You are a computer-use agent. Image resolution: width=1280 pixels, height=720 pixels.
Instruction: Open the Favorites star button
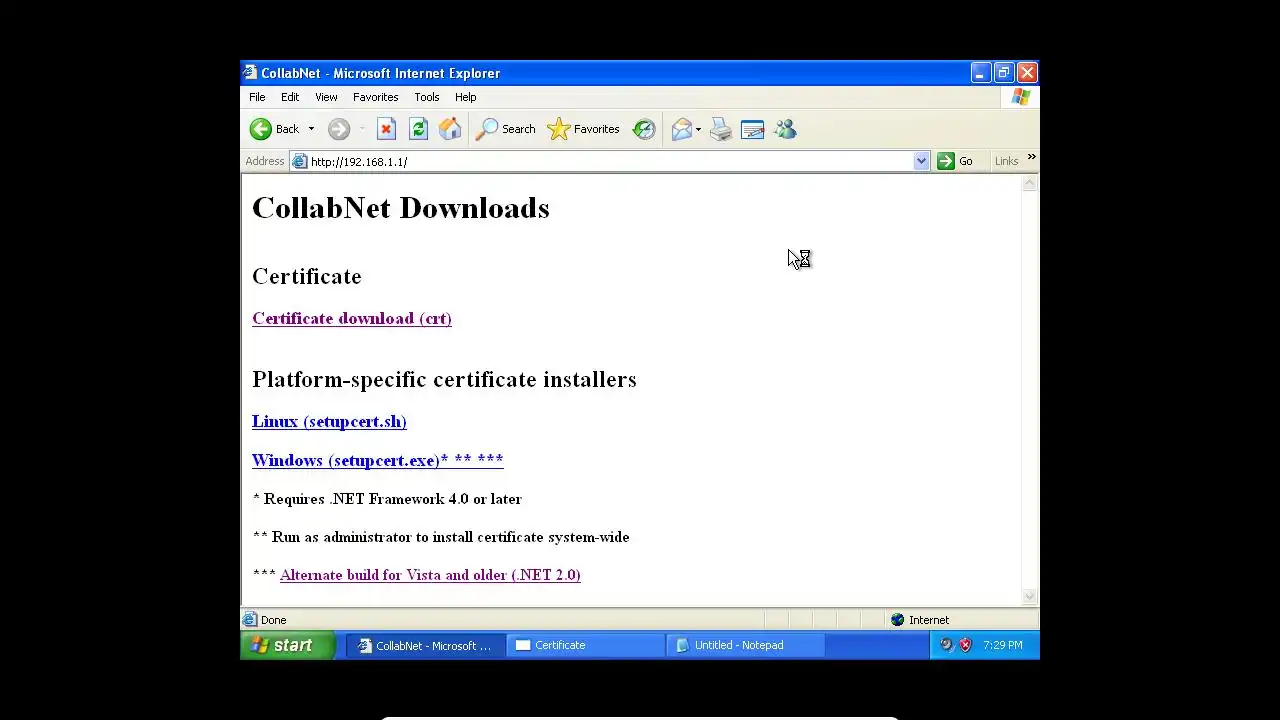click(583, 129)
